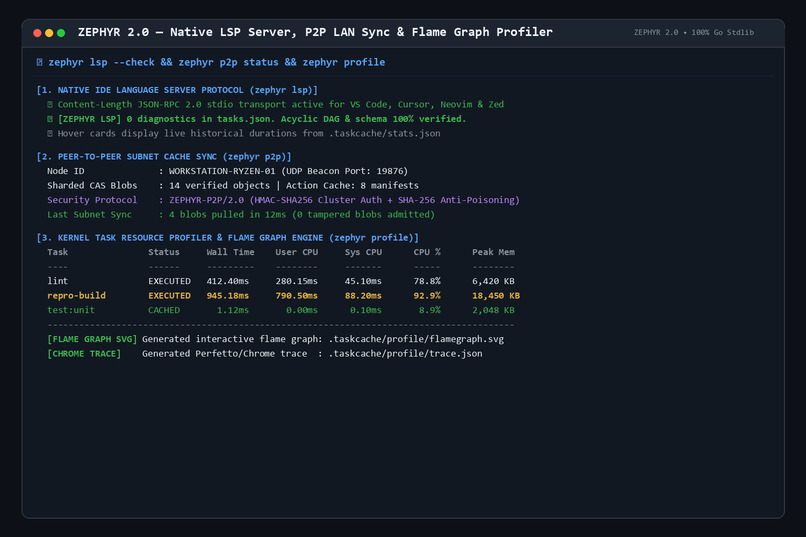The image size is (806, 537).
Task: Click the yellow minimize window dot
Action: pyautogui.click(x=49, y=33)
